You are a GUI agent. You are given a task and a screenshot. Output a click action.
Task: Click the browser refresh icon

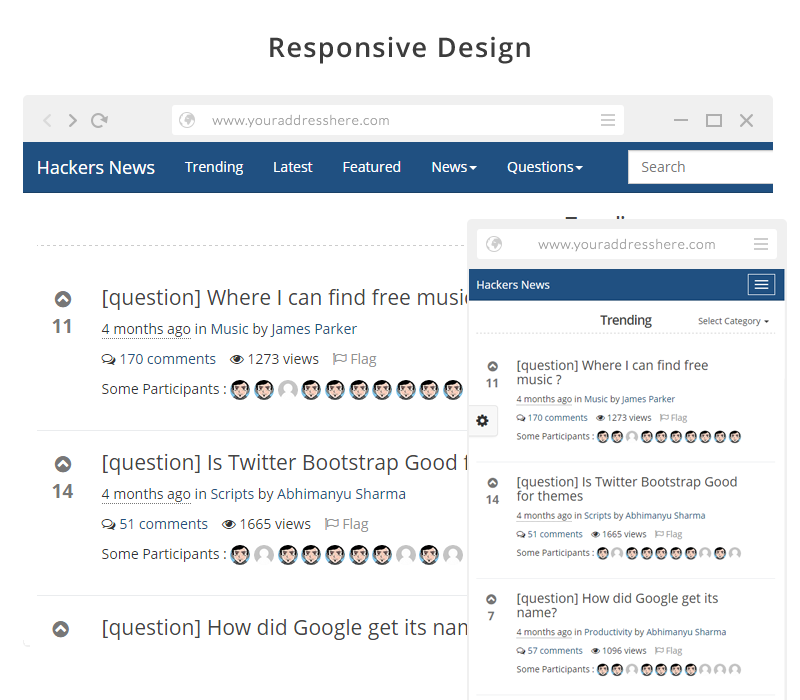click(99, 121)
